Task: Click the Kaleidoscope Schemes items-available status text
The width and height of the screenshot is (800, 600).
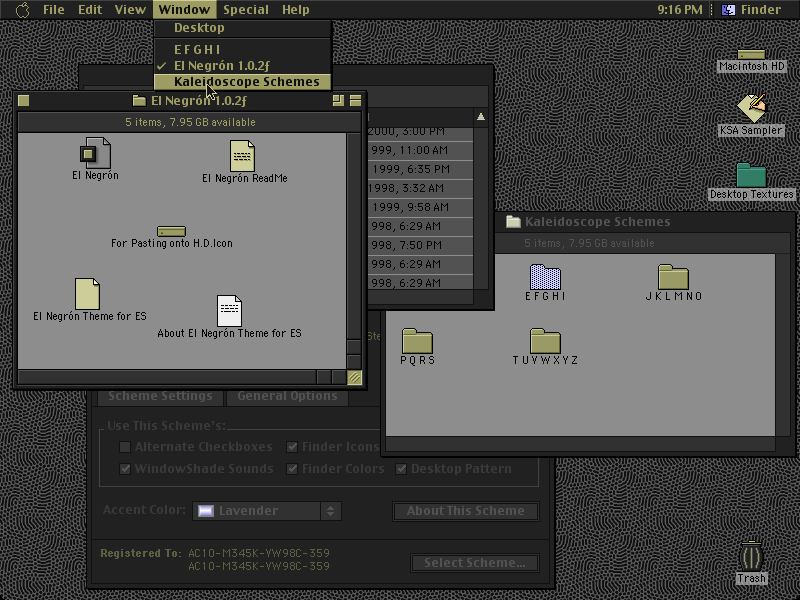Action: 589,243
